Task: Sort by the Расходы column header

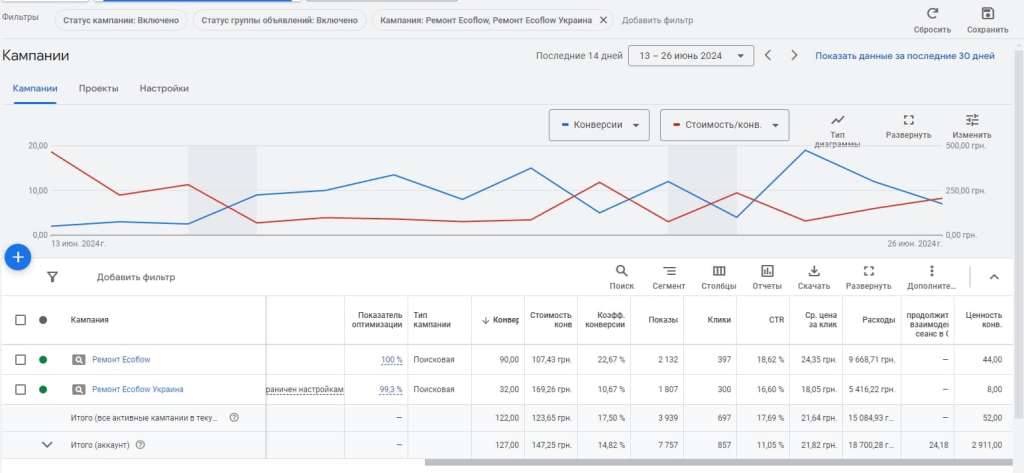Action: (878, 320)
